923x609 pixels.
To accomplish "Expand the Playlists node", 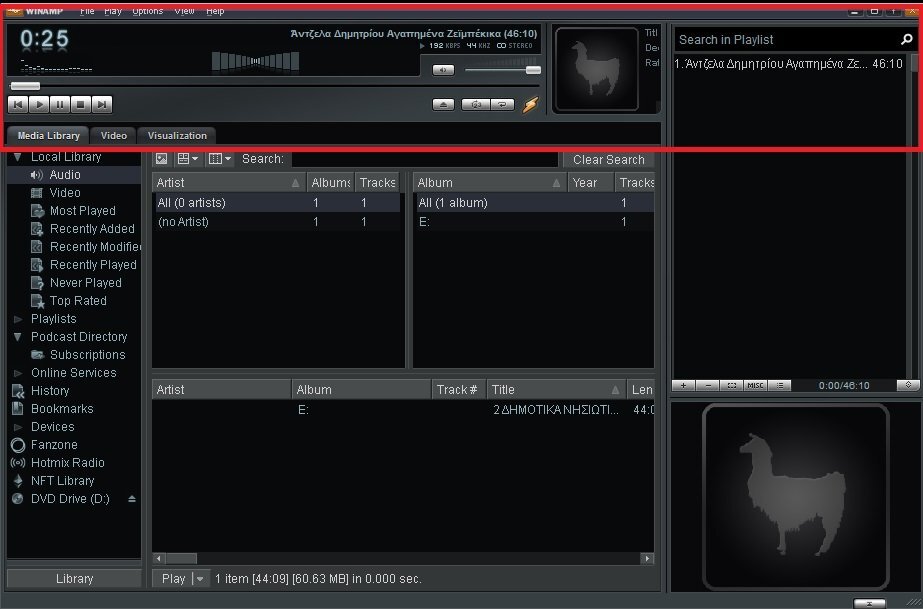I will pos(18,319).
